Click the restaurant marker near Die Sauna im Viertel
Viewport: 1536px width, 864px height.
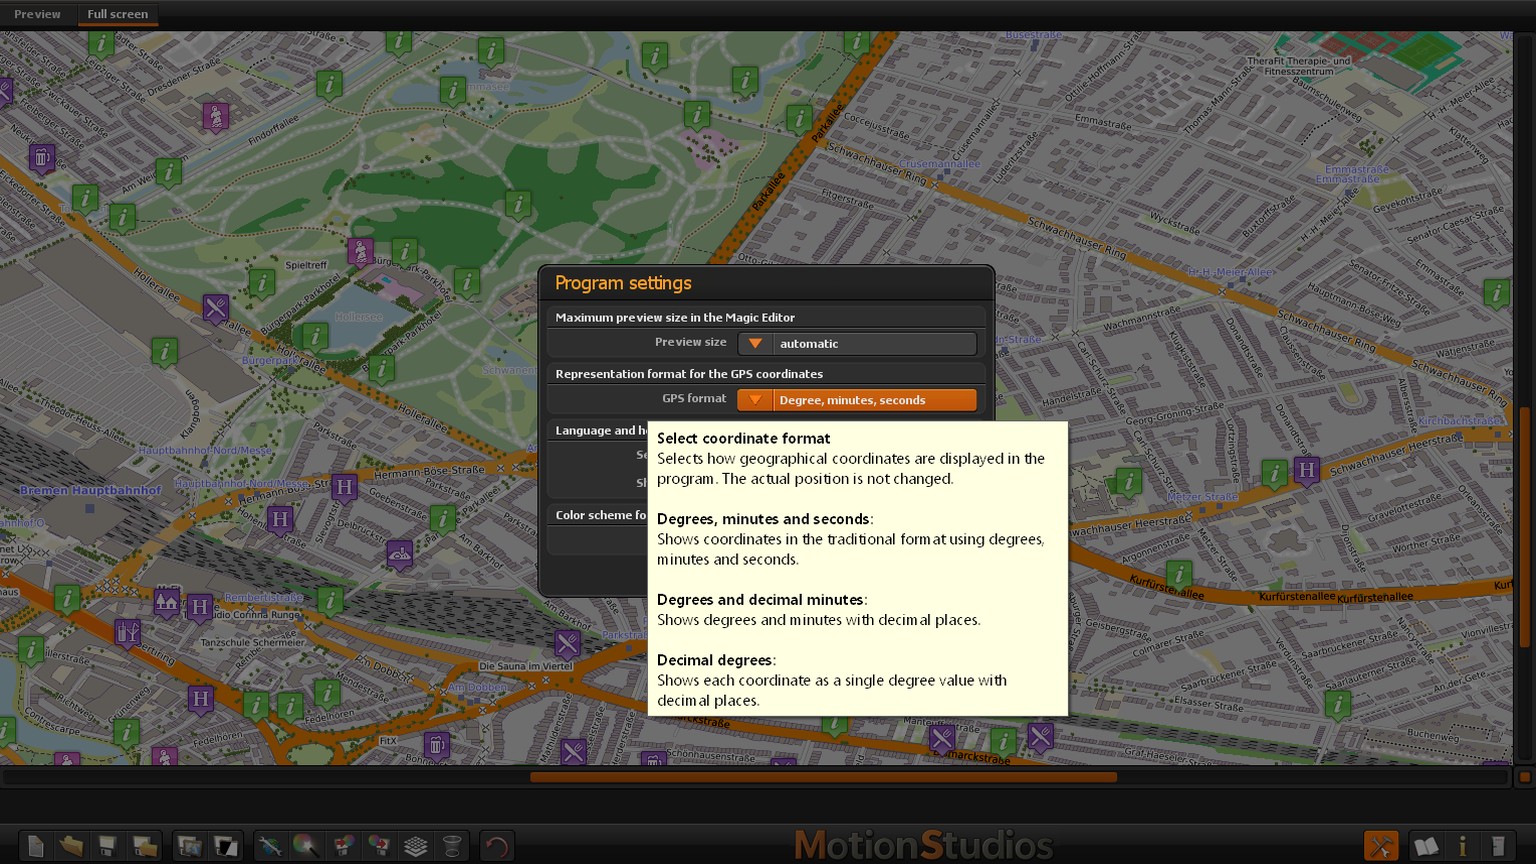pos(567,644)
